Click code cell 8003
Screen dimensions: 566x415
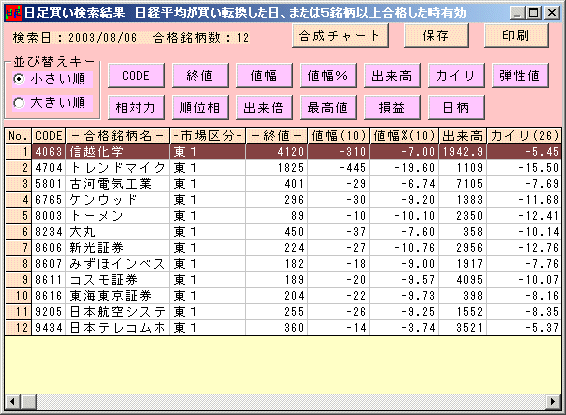click(49, 216)
